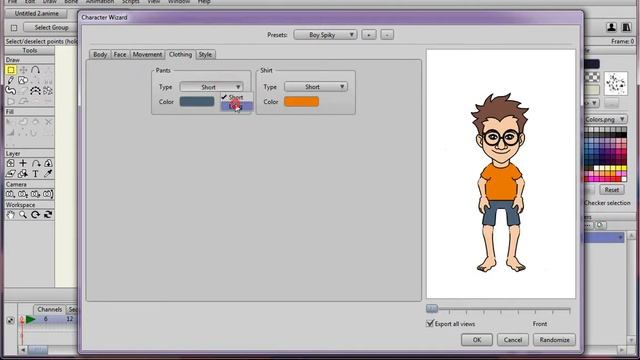The width and height of the screenshot is (640, 360).
Task: Choose Long from the pants type menu
Action: [x=237, y=106]
